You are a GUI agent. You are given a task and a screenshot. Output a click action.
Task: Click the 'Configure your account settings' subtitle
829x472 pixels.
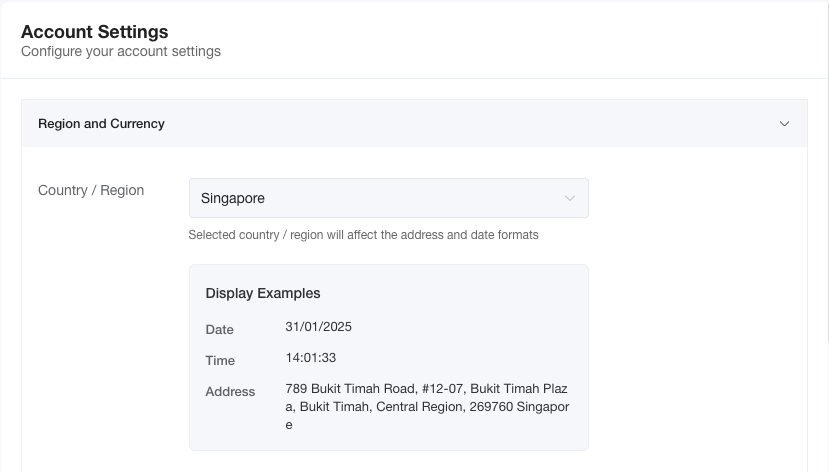[x=120, y=51]
